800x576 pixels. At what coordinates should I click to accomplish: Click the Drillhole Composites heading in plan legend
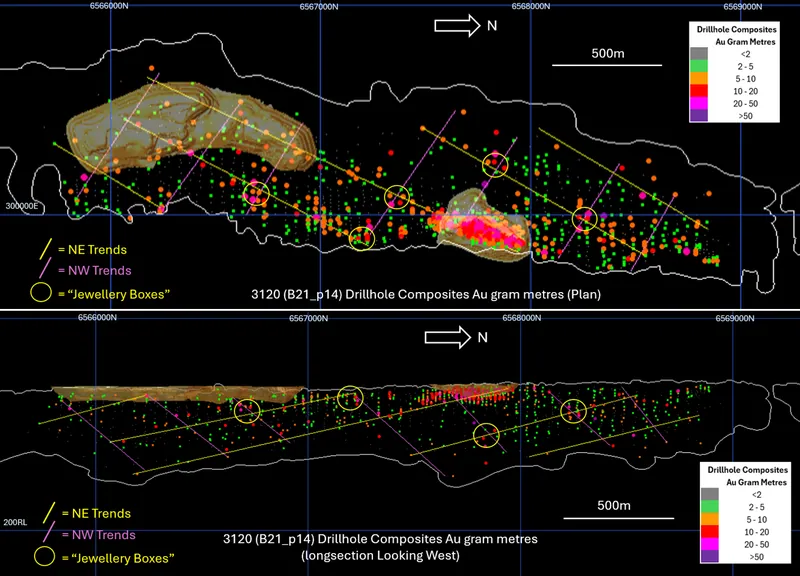click(x=737, y=30)
